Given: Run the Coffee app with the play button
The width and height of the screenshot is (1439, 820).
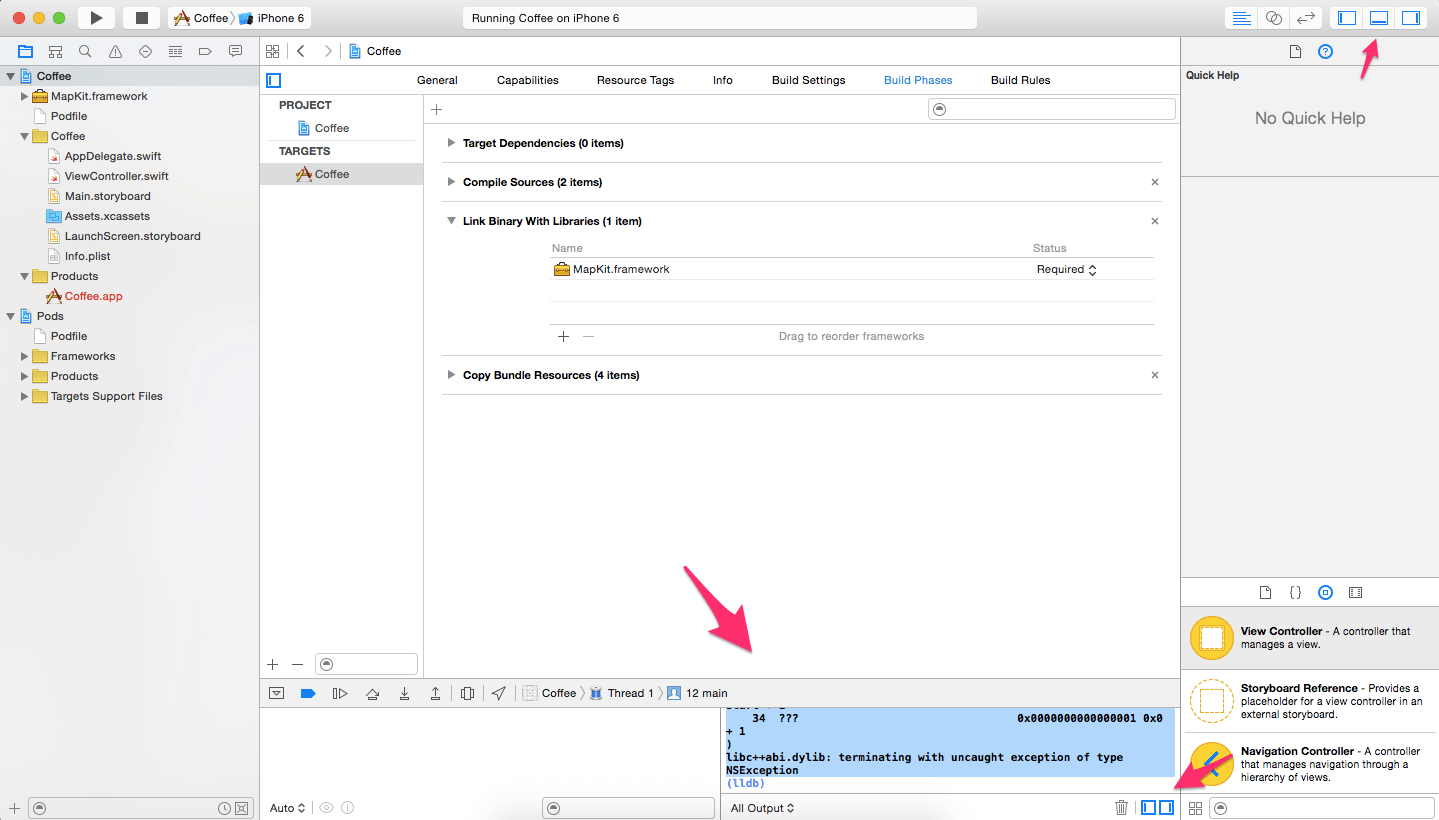Looking at the screenshot, I should click(96, 18).
